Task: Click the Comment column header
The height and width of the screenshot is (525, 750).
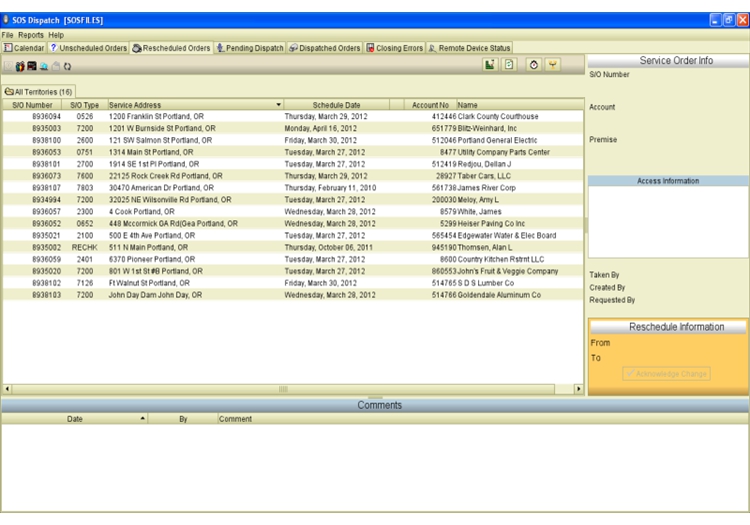Action: pos(483,419)
